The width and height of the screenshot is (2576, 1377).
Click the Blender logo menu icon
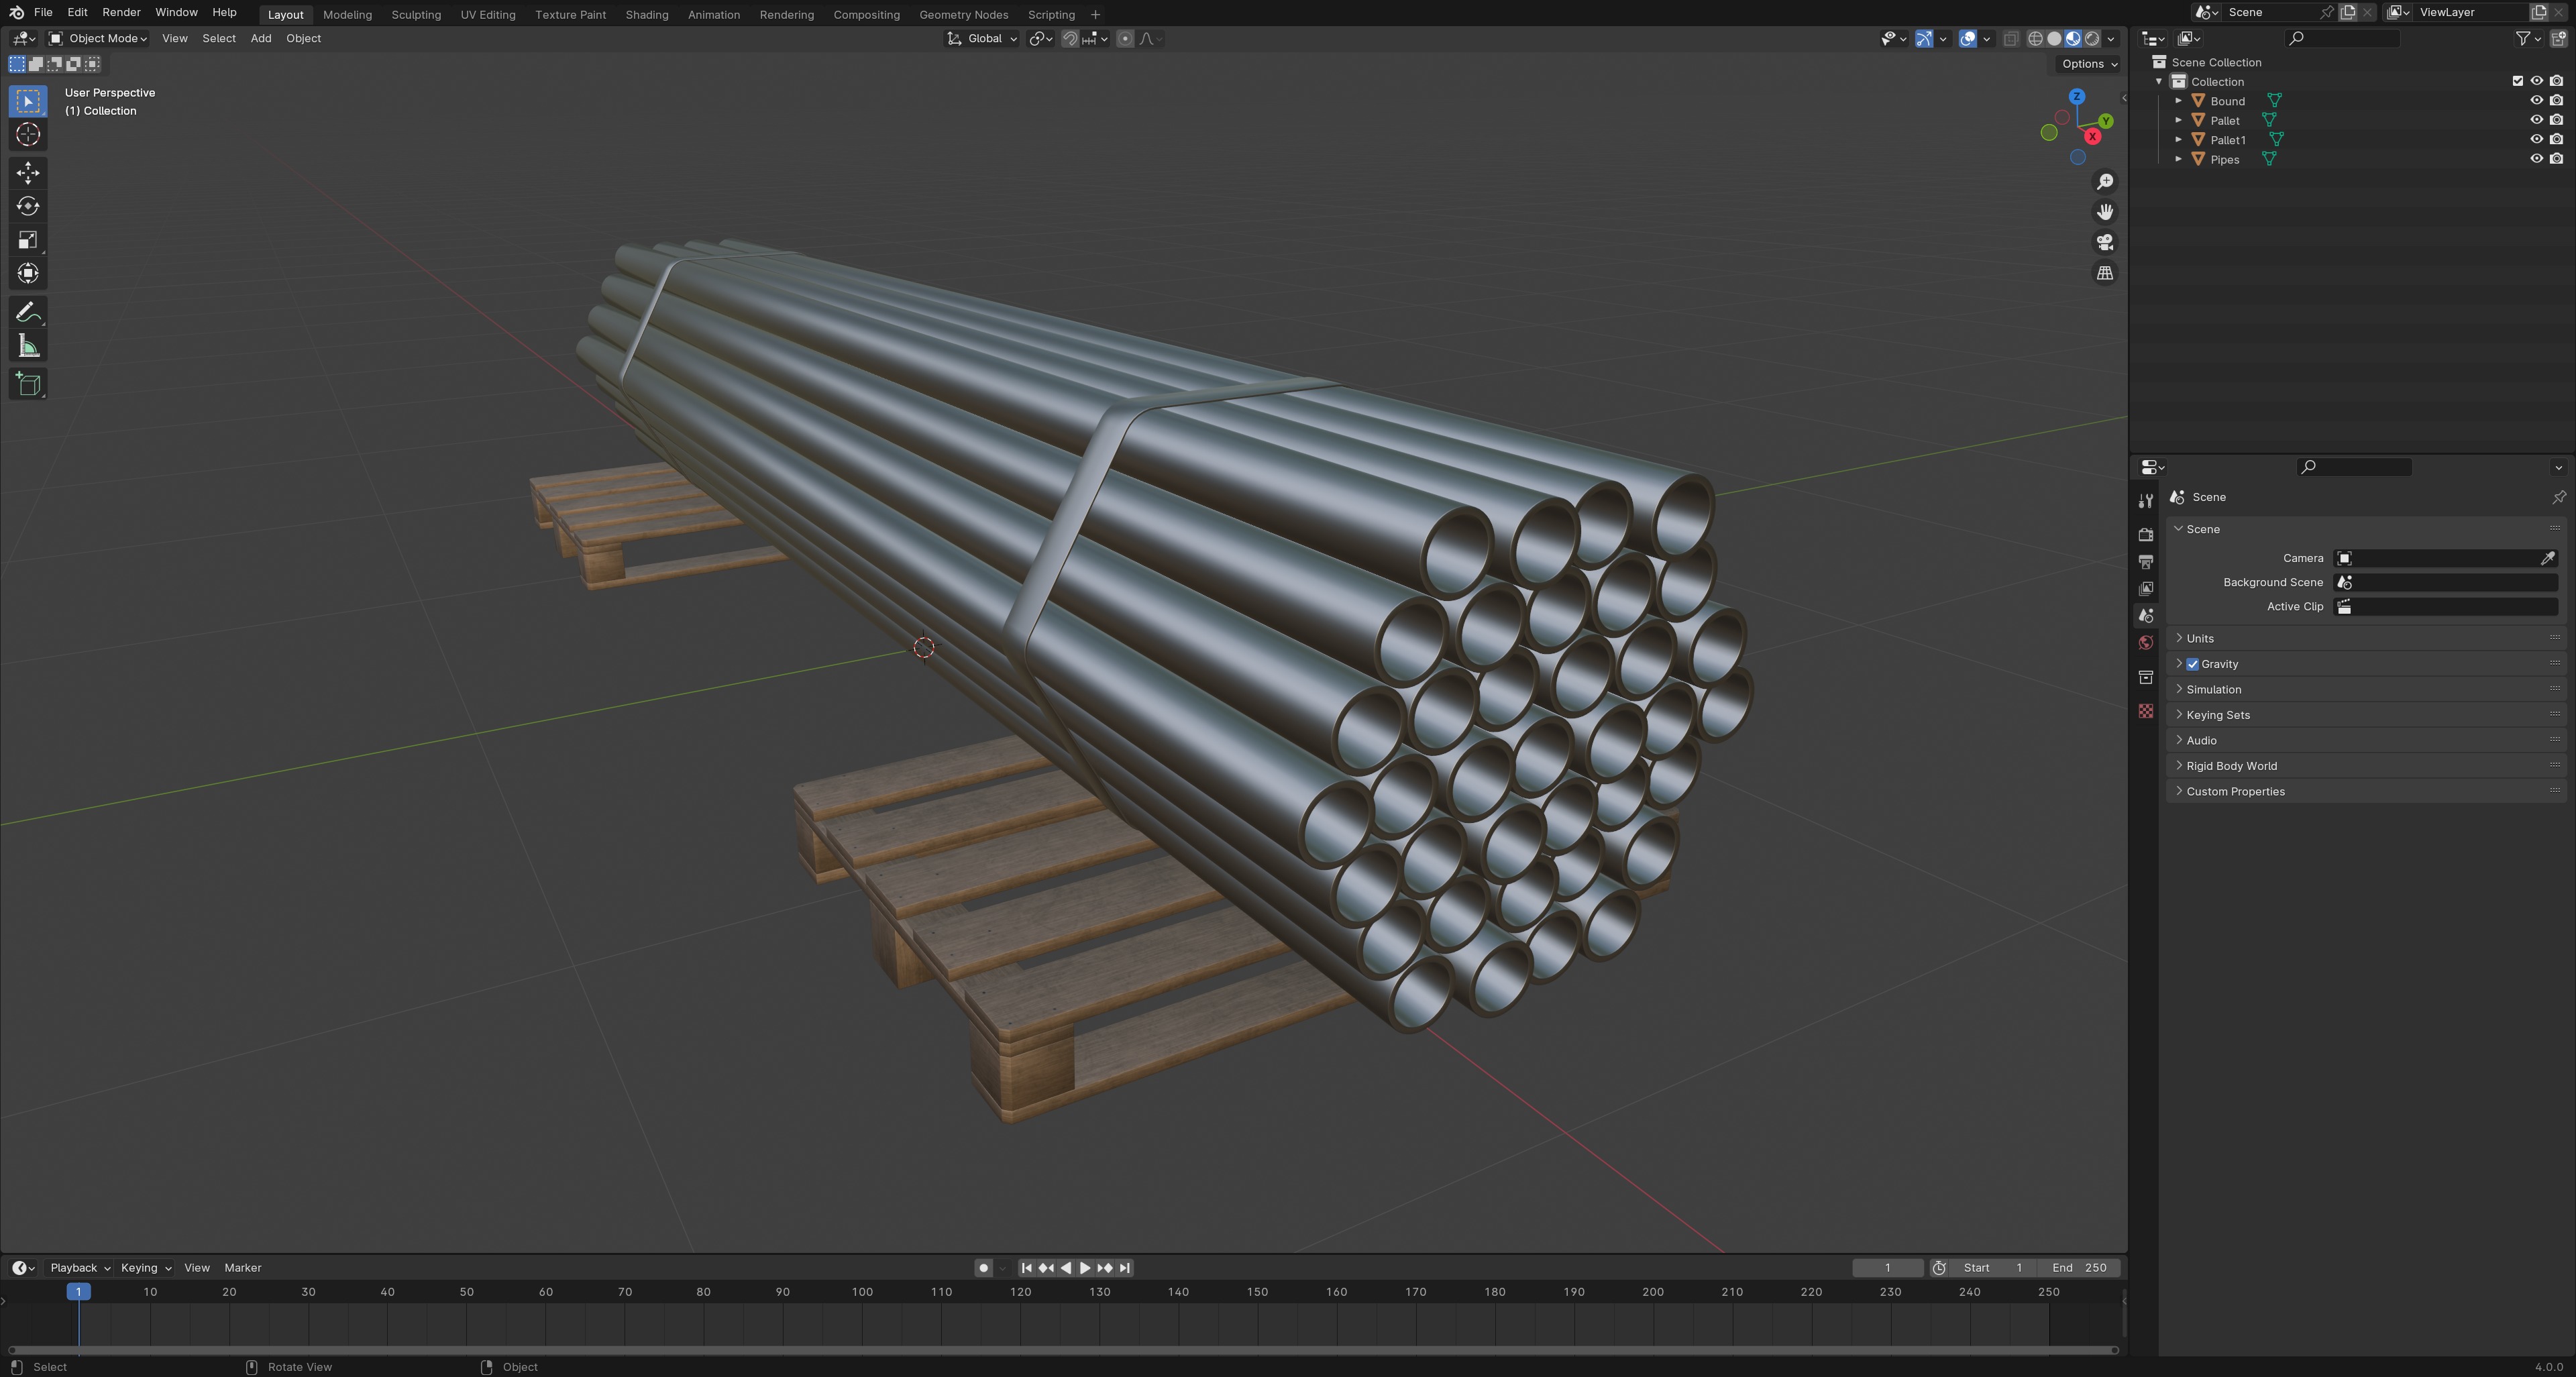tap(16, 12)
